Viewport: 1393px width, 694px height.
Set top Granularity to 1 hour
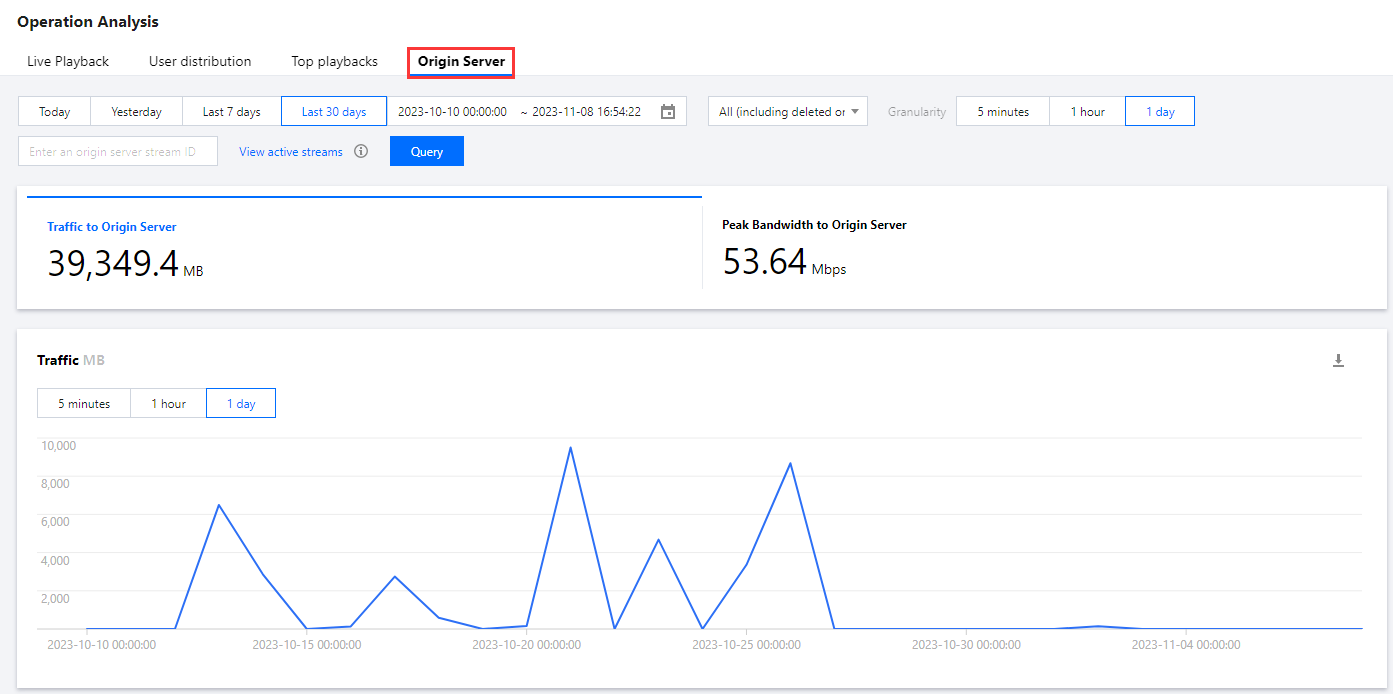pos(1088,111)
